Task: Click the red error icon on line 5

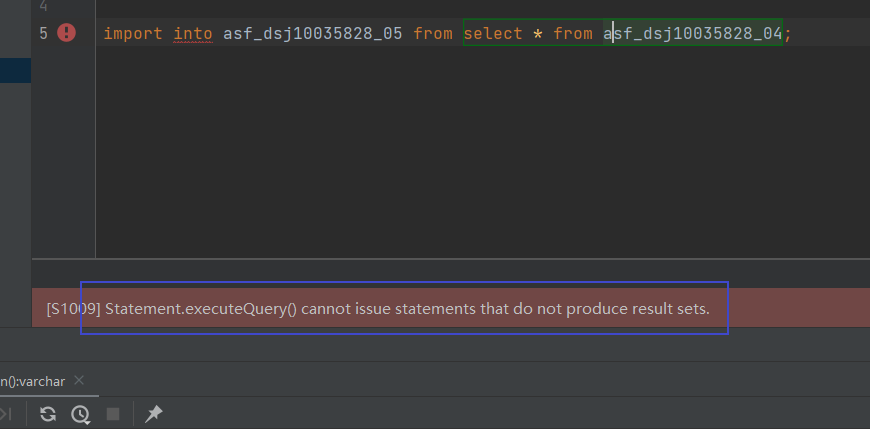Action: [67, 33]
